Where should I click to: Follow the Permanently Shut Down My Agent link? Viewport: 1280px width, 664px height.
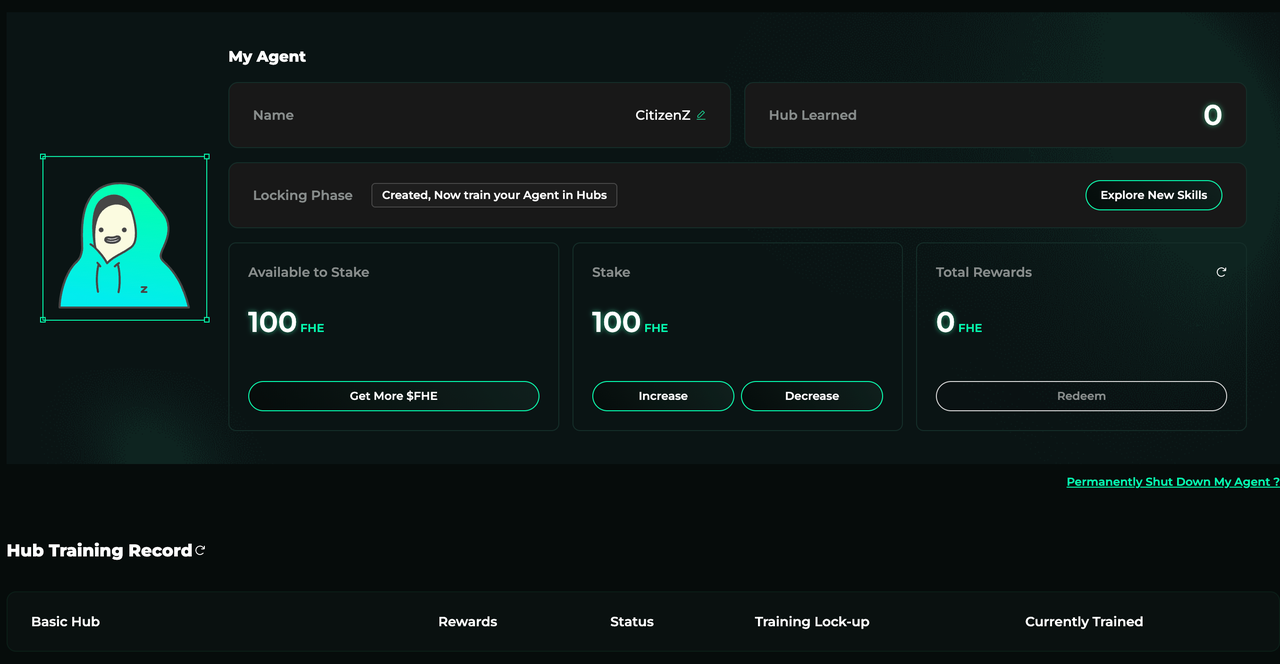[1172, 482]
